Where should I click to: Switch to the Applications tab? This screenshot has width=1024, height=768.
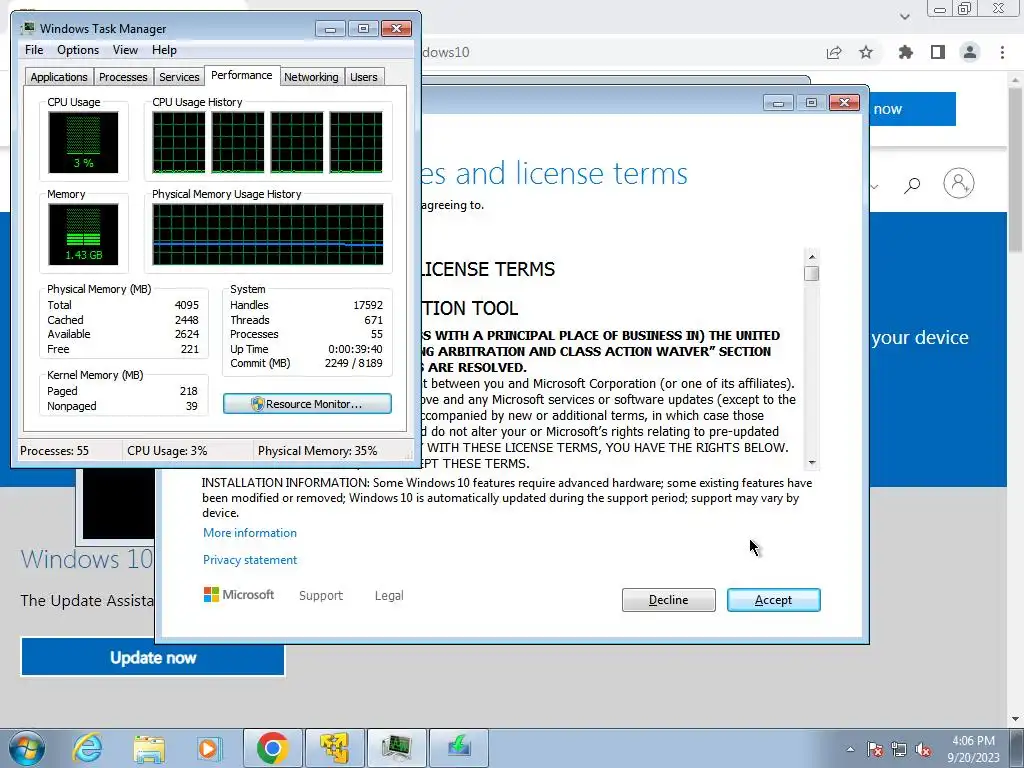pos(59,77)
